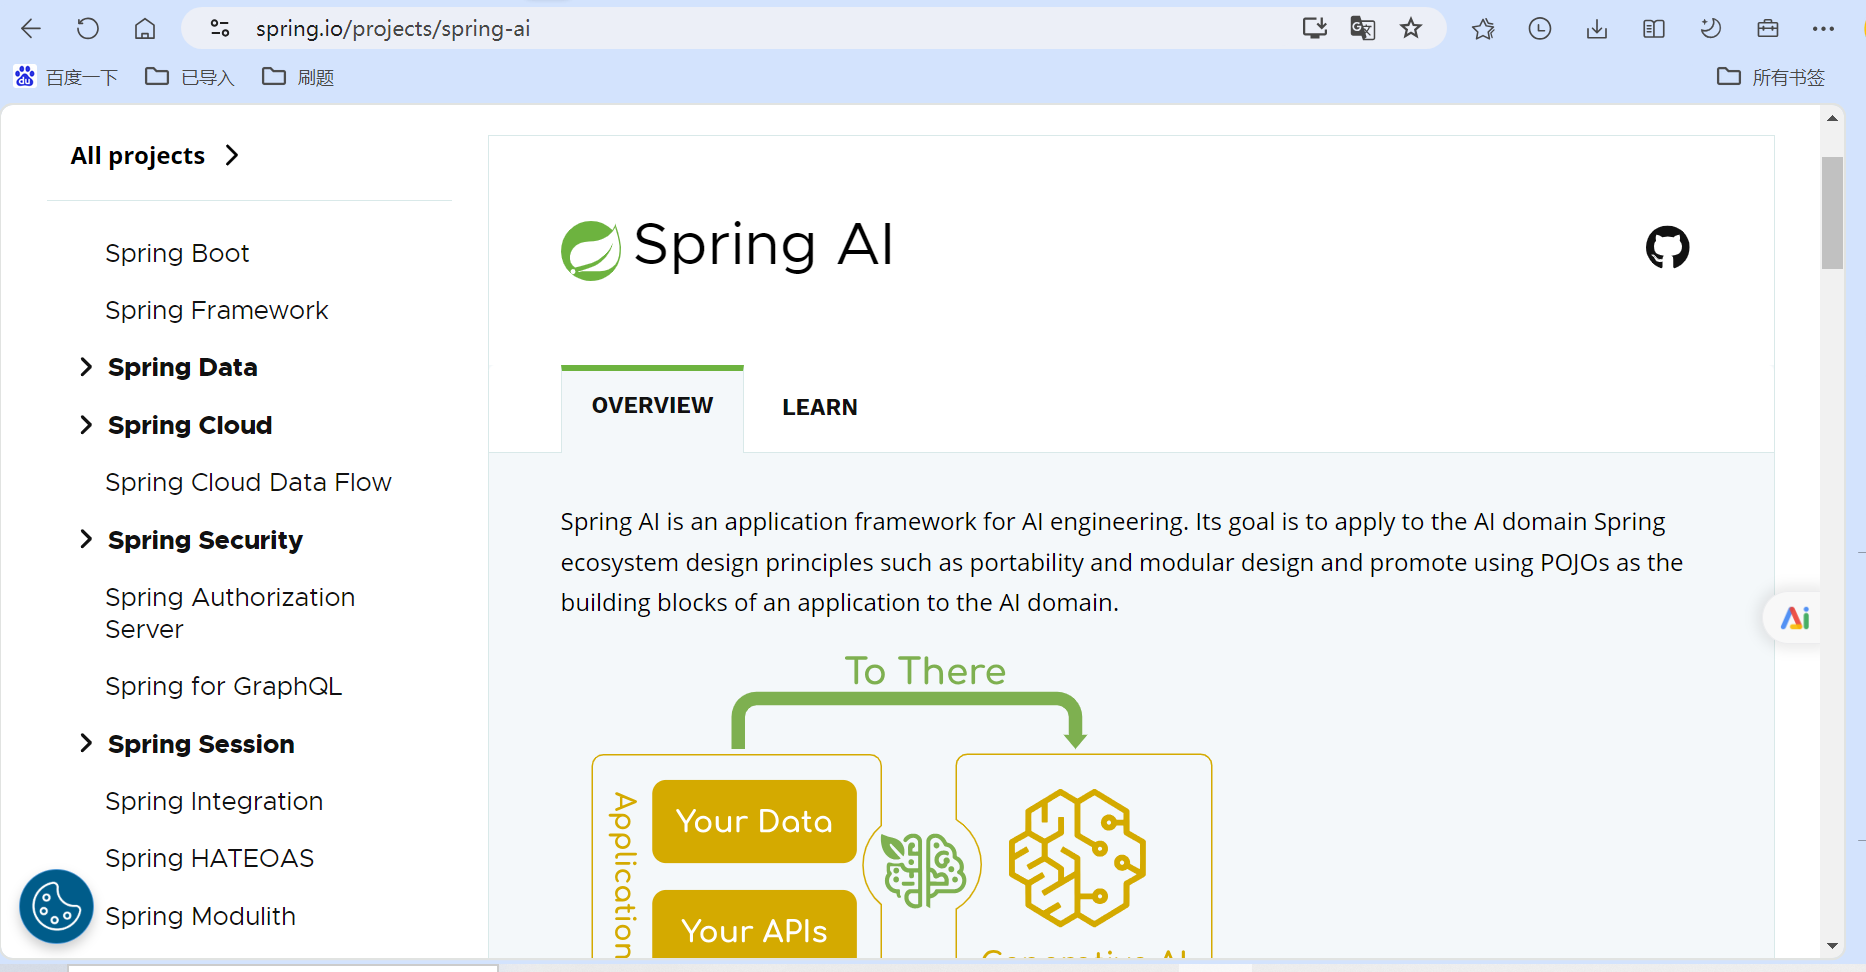Open Spring Cloud Data Flow project
Viewport: 1866px width, 972px height.
[x=248, y=482]
